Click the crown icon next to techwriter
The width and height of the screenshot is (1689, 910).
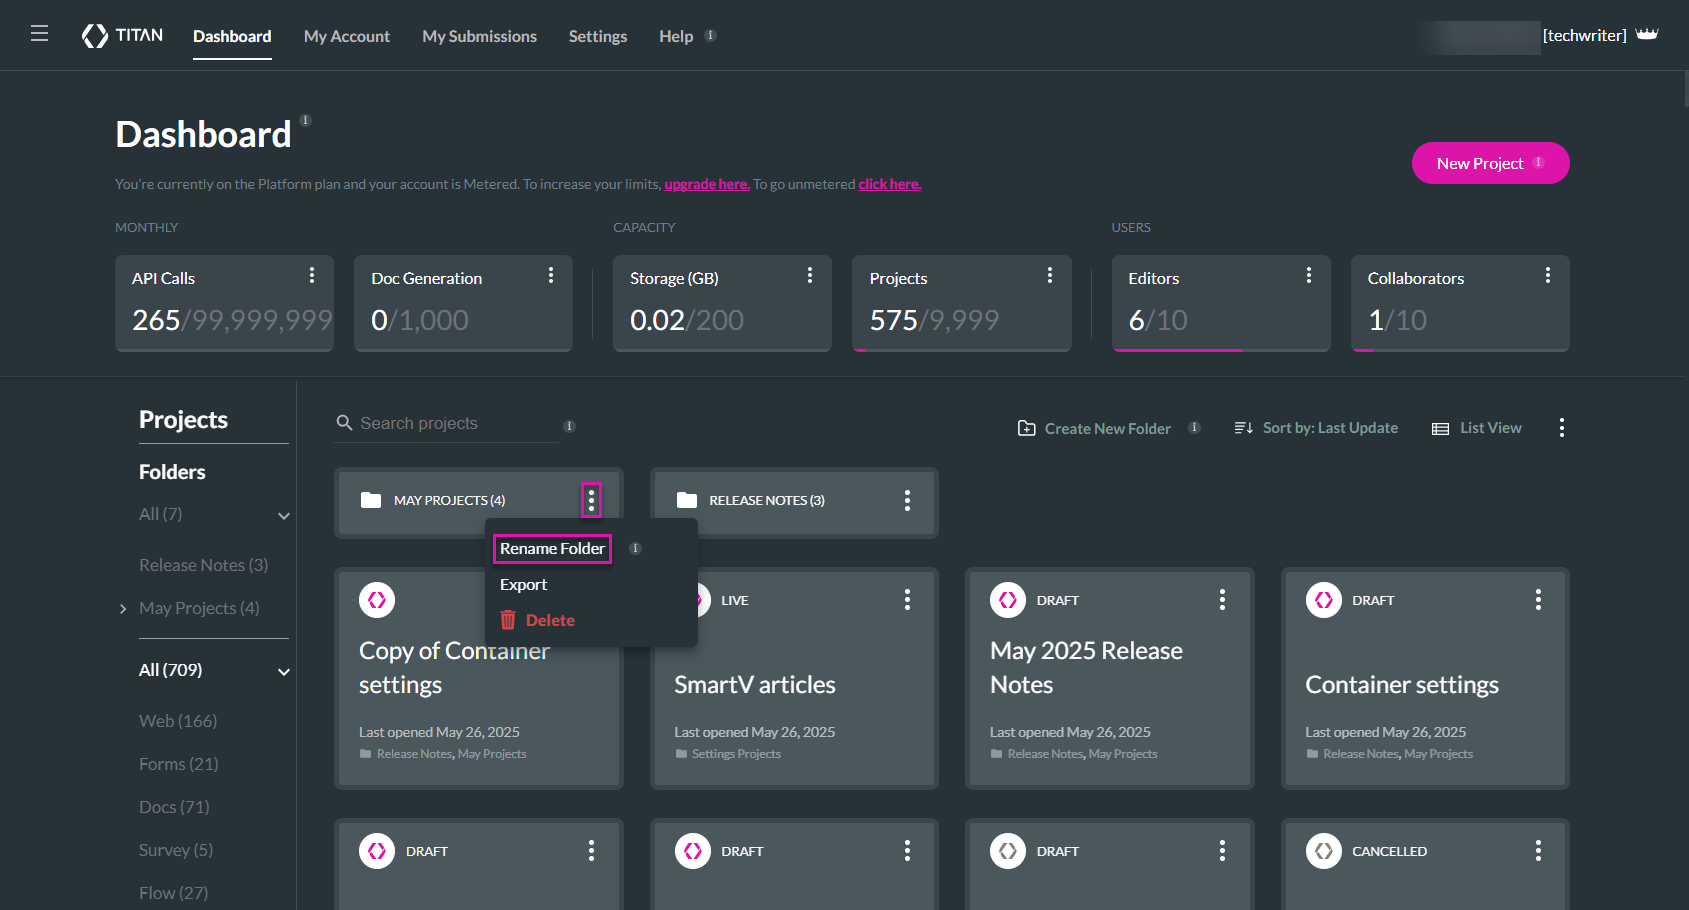click(x=1647, y=35)
